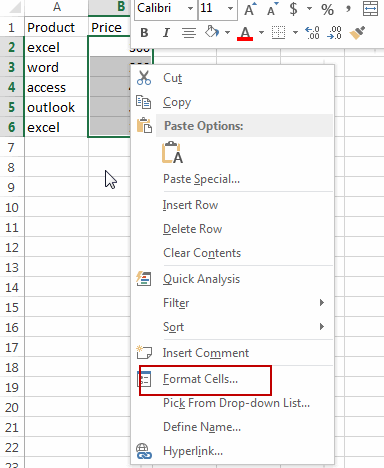Select column A header

pos(57,7)
